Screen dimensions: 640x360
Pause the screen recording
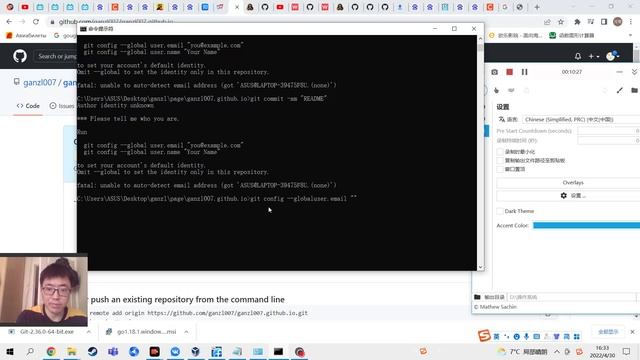(524, 72)
